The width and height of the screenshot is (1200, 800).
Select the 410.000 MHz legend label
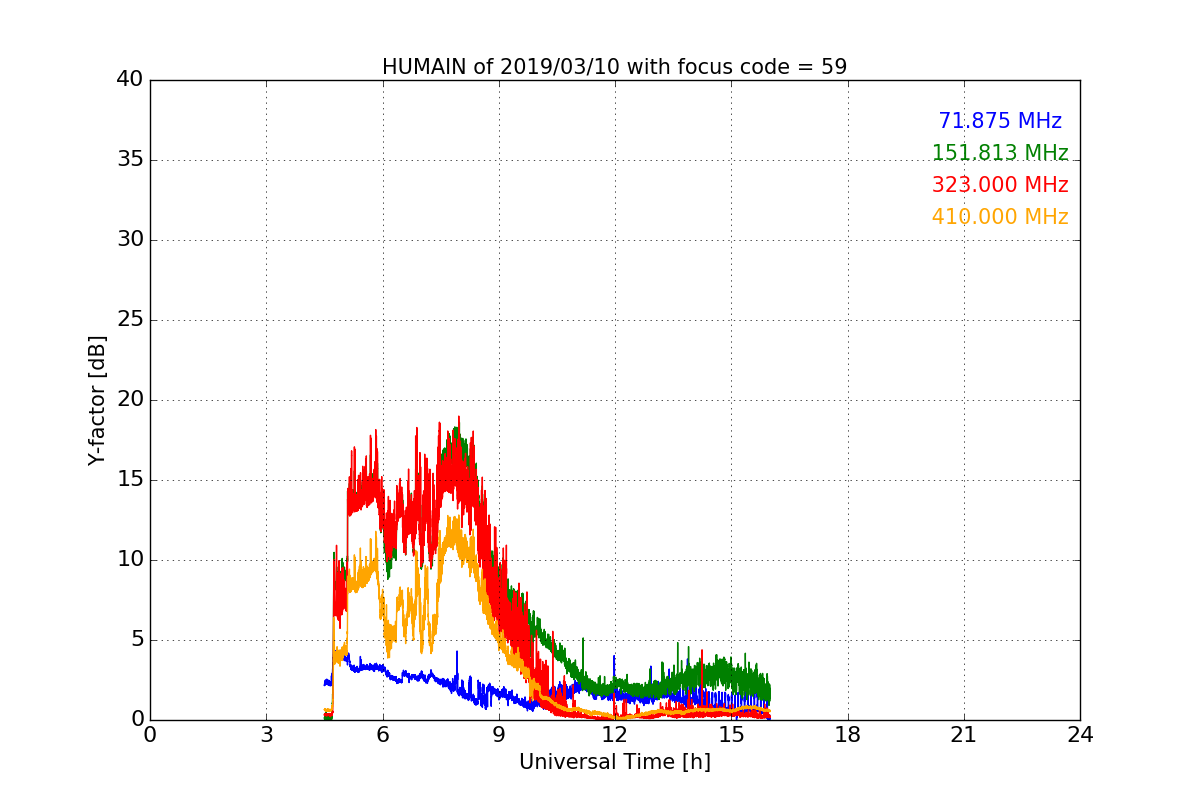tap(1000, 217)
